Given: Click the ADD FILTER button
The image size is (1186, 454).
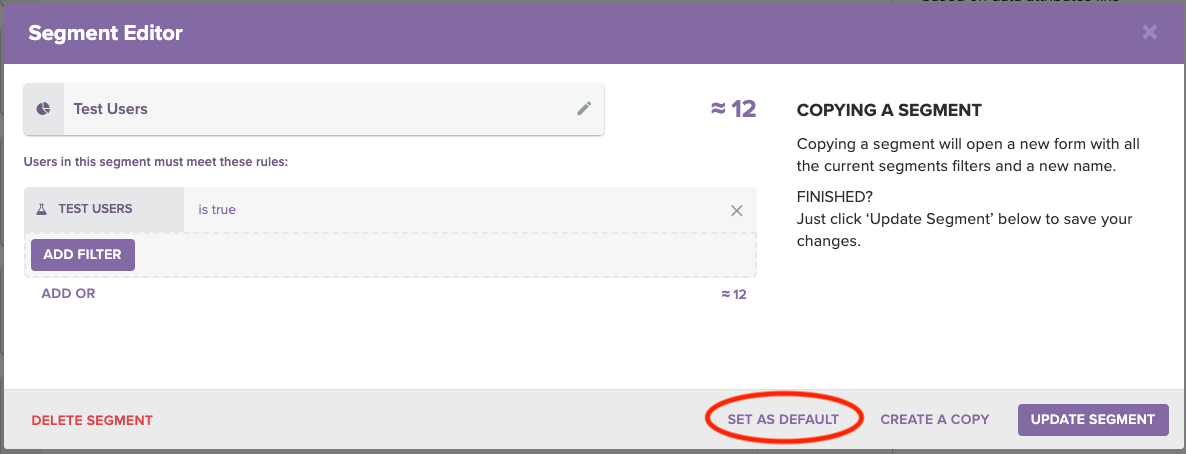Looking at the screenshot, I should pos(82,255).
